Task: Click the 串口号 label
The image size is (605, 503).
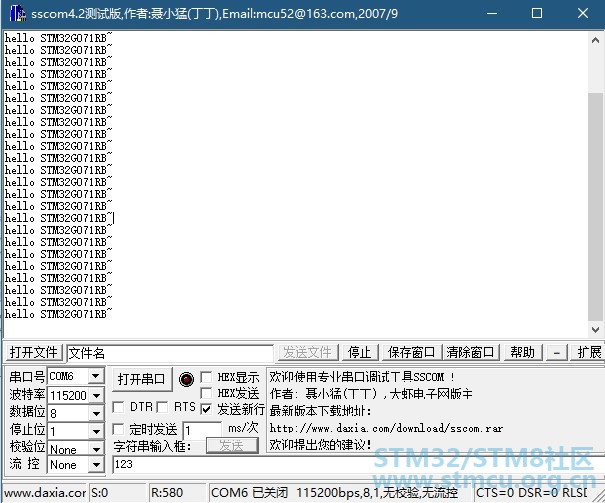Action: (27, 376)
